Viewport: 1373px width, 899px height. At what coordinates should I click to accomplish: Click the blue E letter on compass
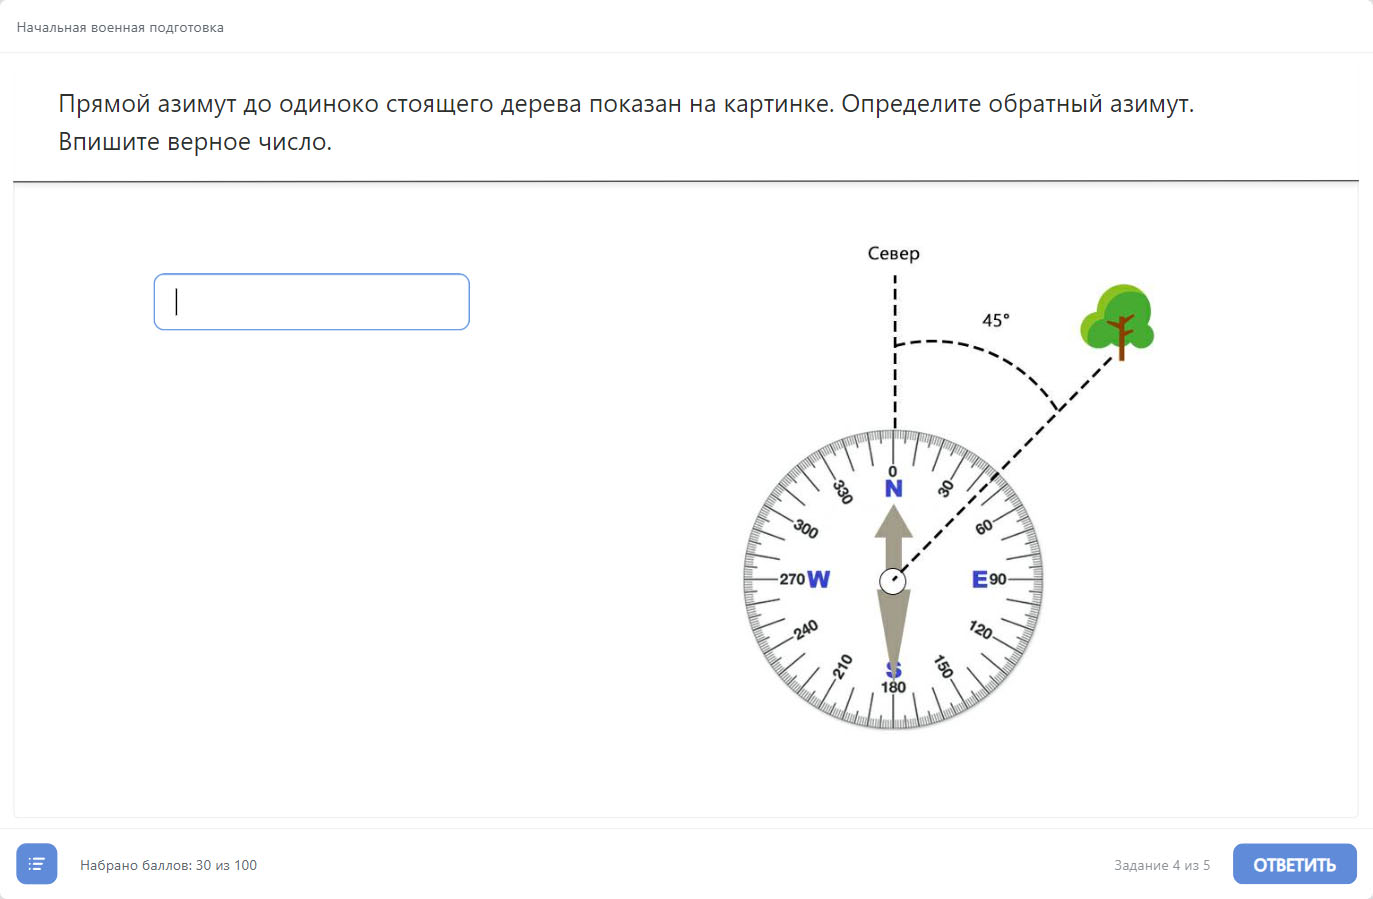[x=979, y=580]
